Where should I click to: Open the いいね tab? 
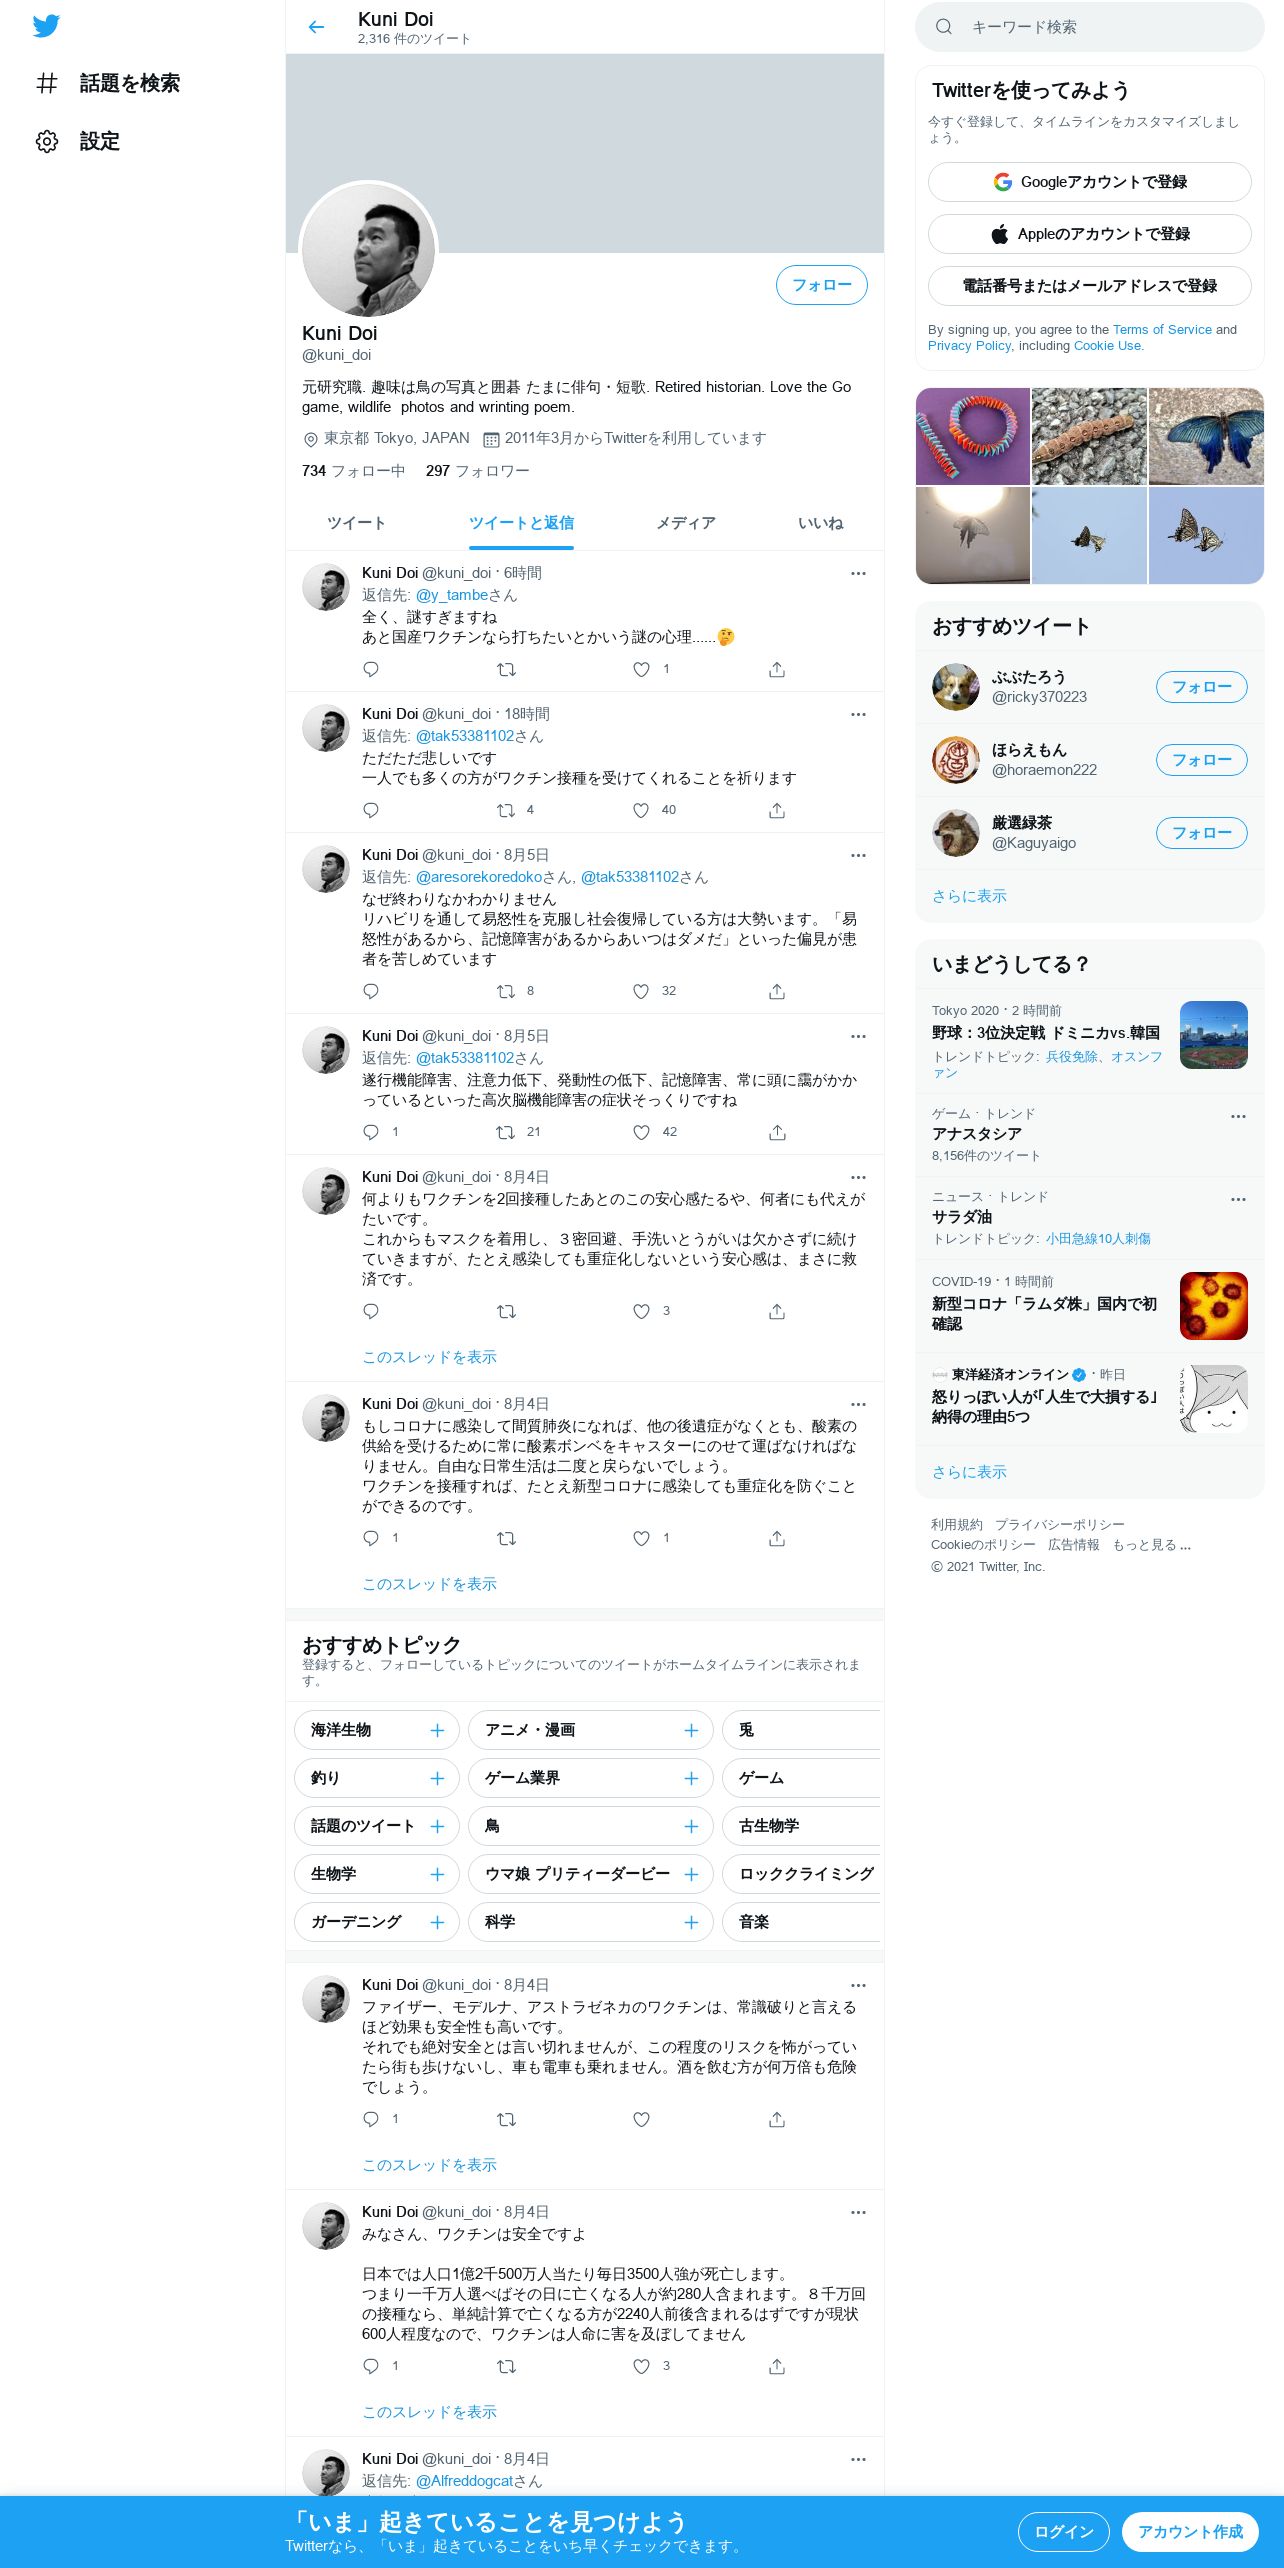[x=820, y=523]
